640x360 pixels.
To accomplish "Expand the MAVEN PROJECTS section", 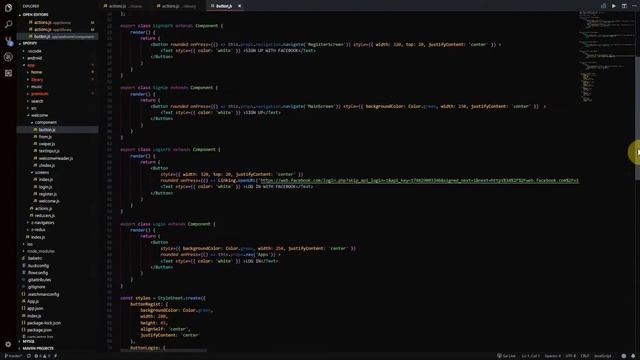I will point(38,348).
